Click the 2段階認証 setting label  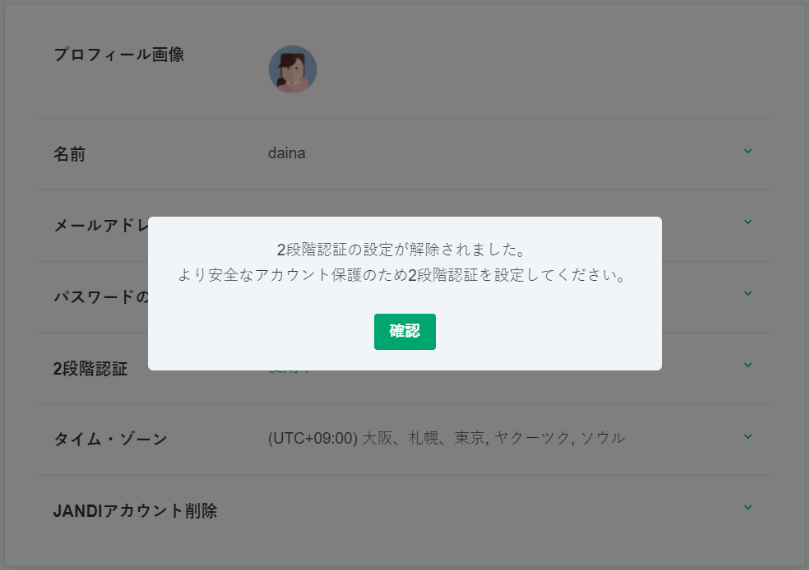(90, 369)
